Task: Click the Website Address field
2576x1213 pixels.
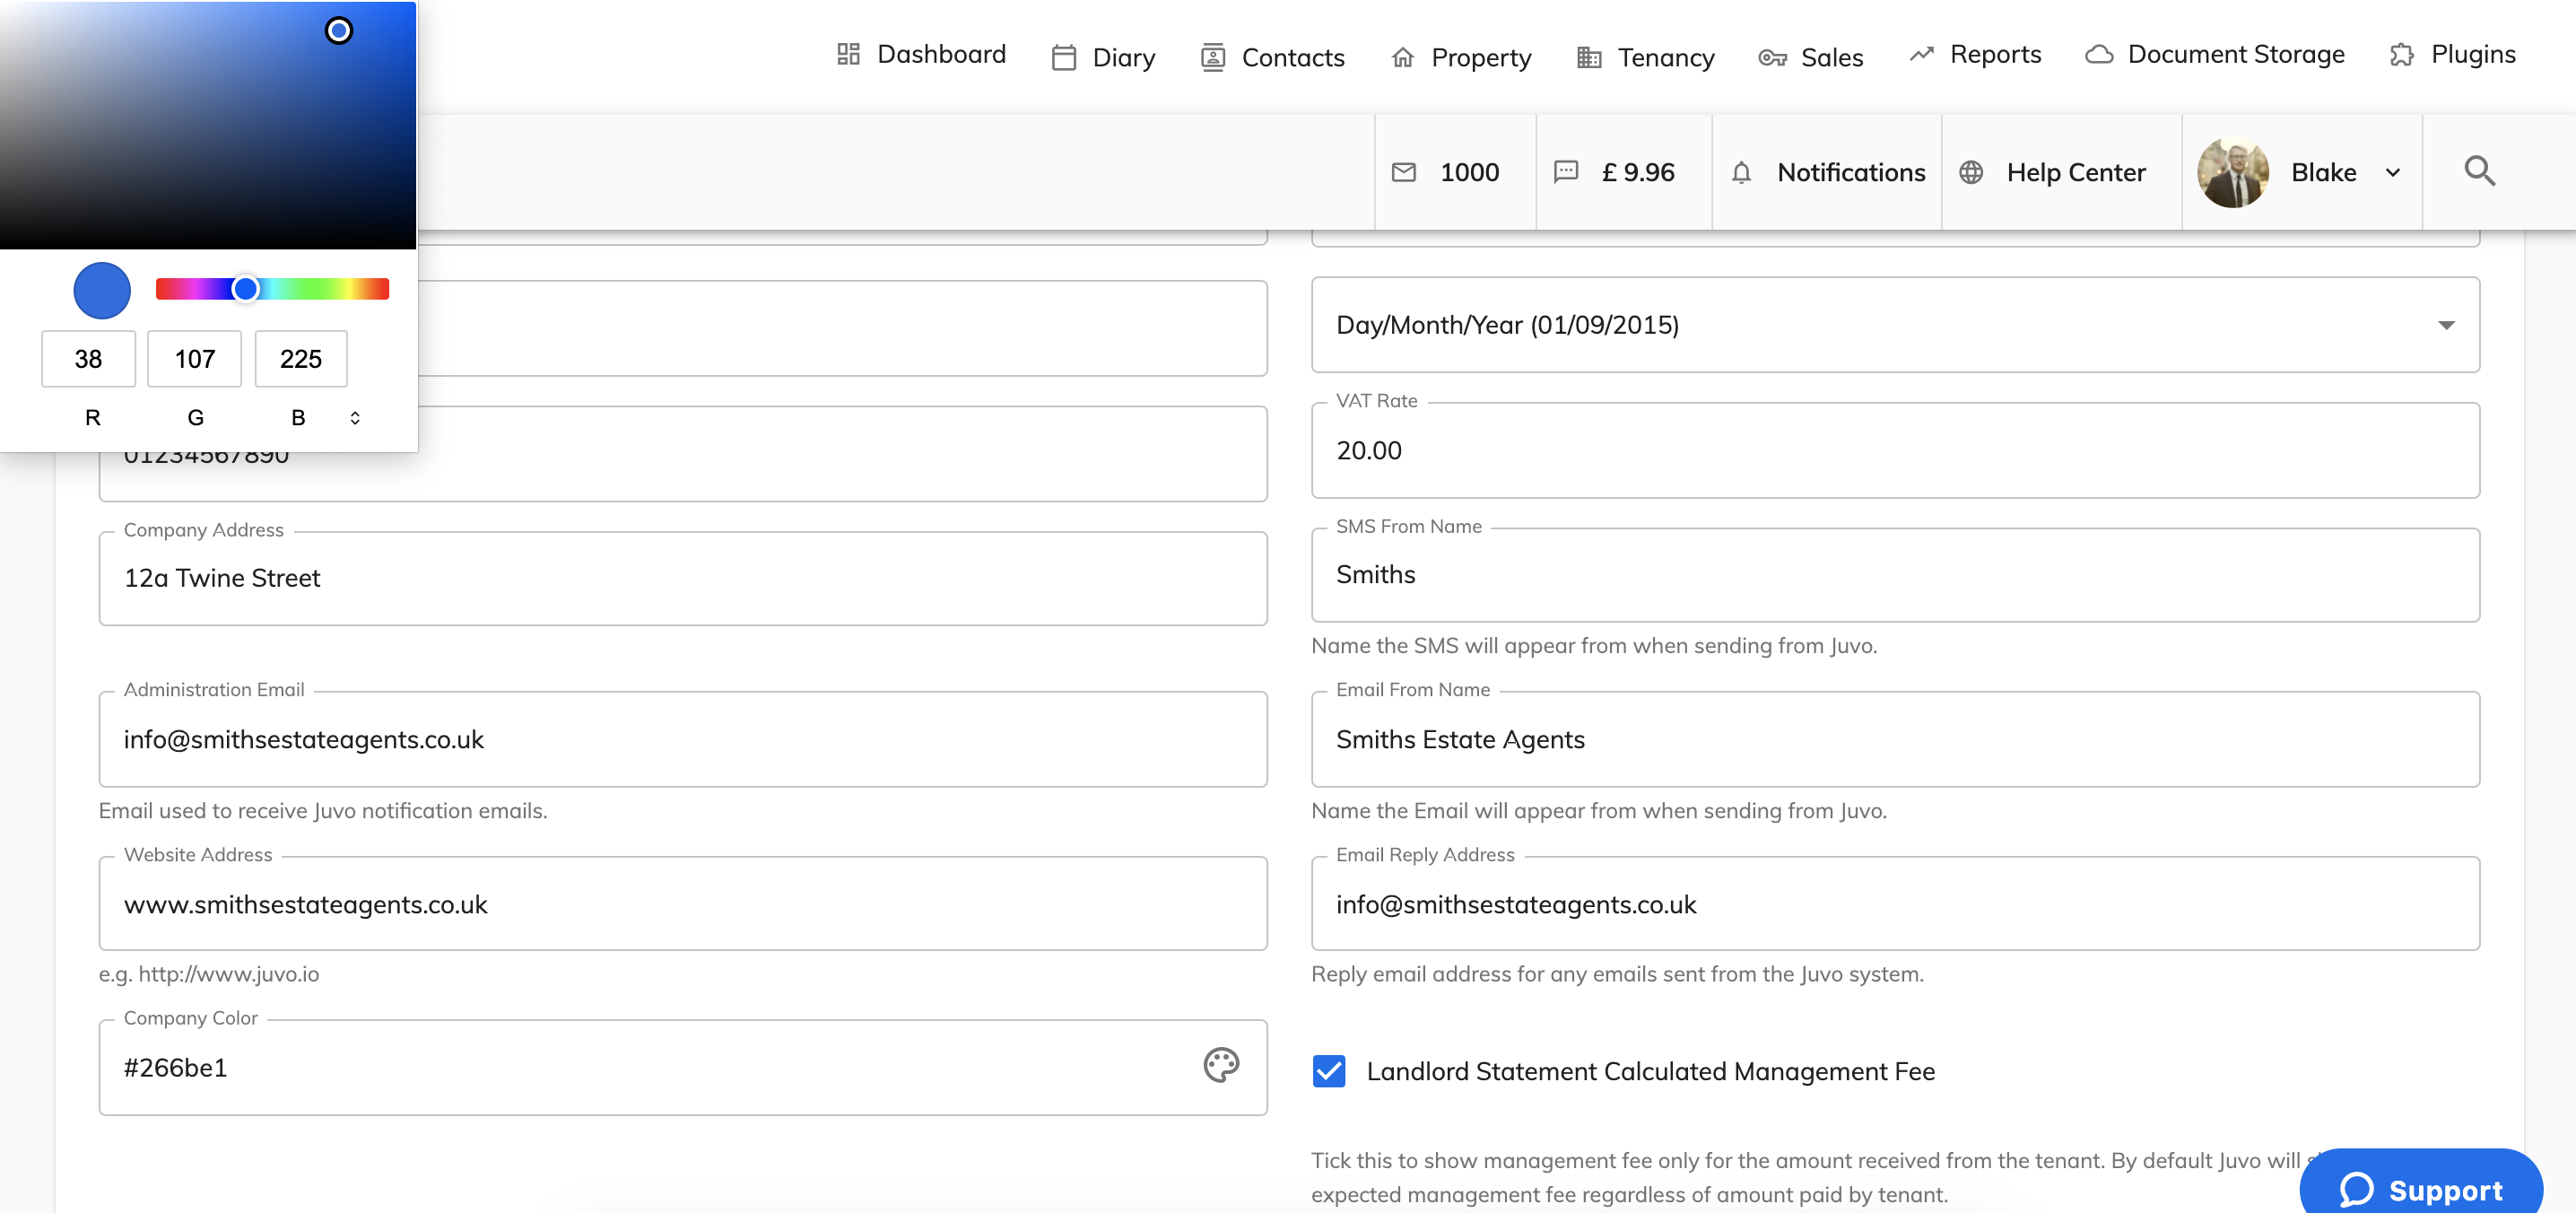Action: click(x=683, y=904)
